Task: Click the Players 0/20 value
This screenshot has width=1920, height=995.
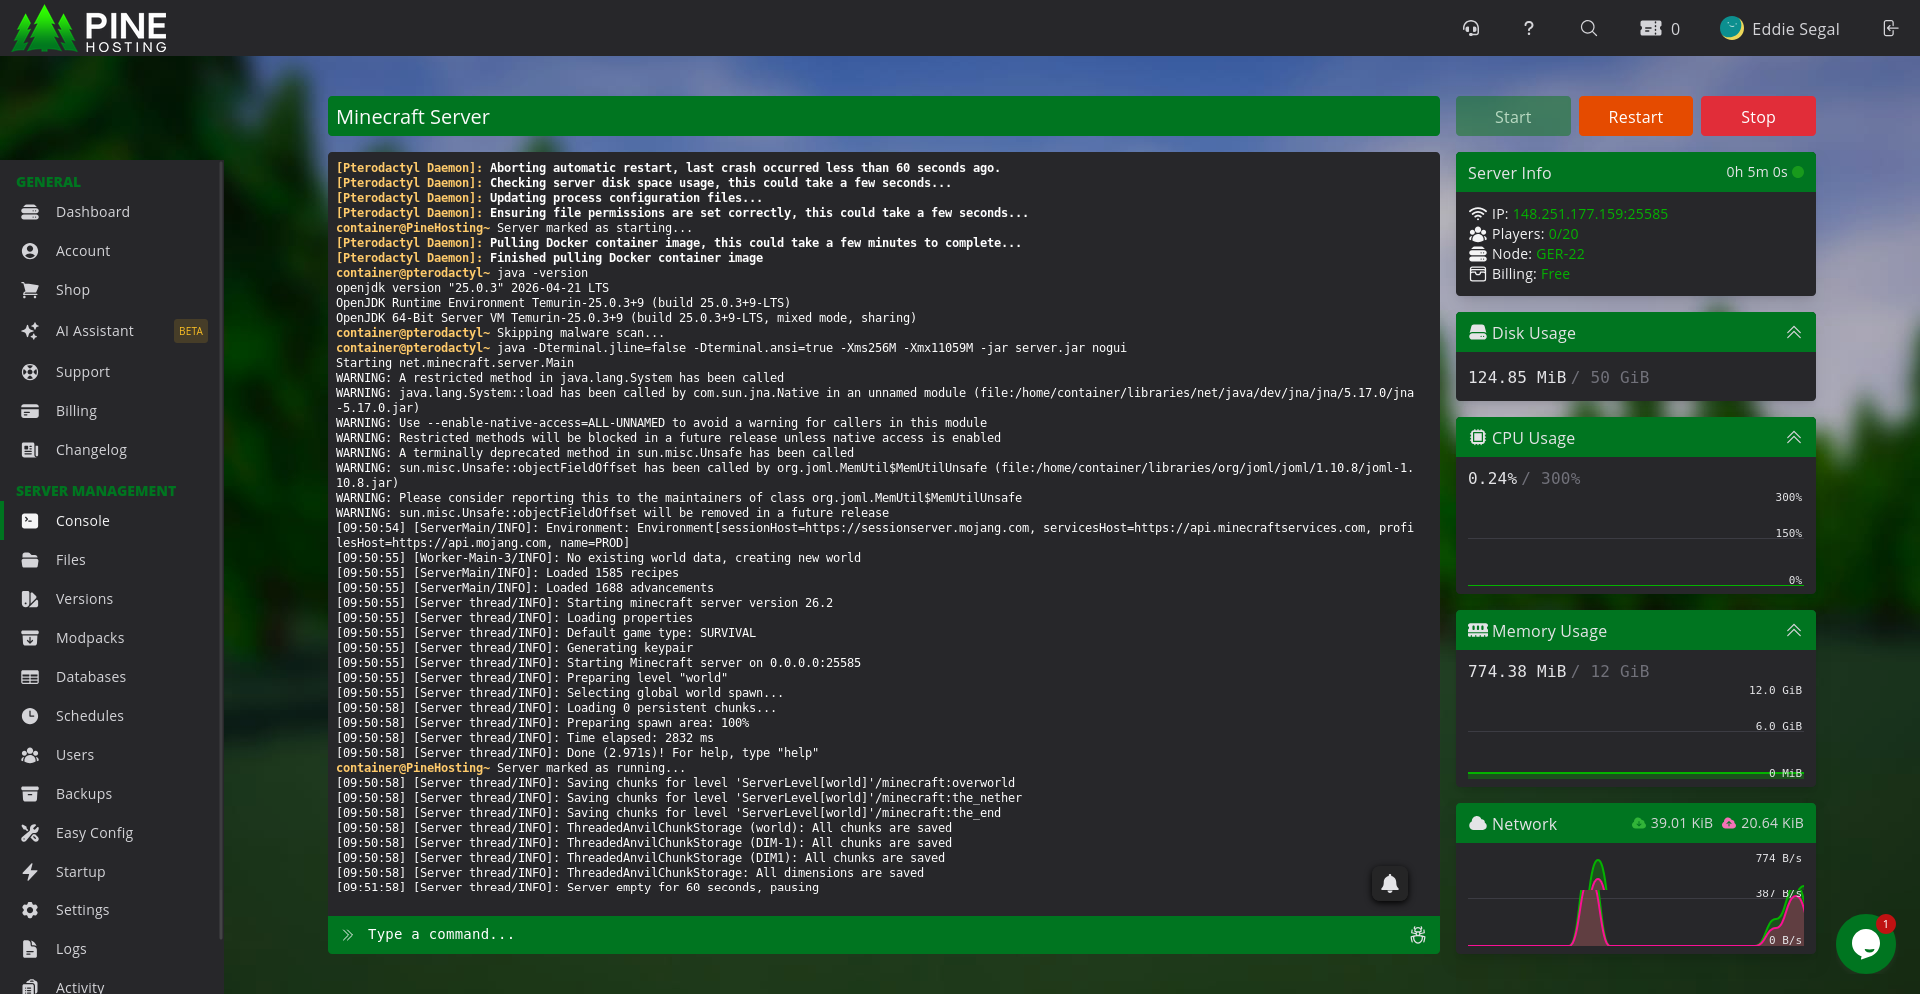Action: click(1563, 234)
